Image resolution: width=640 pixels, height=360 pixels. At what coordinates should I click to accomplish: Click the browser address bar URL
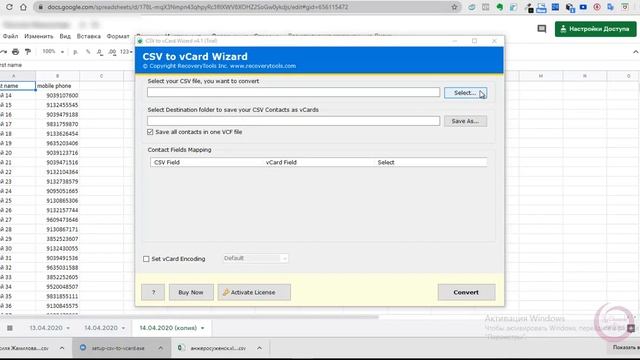coord(198,7)
